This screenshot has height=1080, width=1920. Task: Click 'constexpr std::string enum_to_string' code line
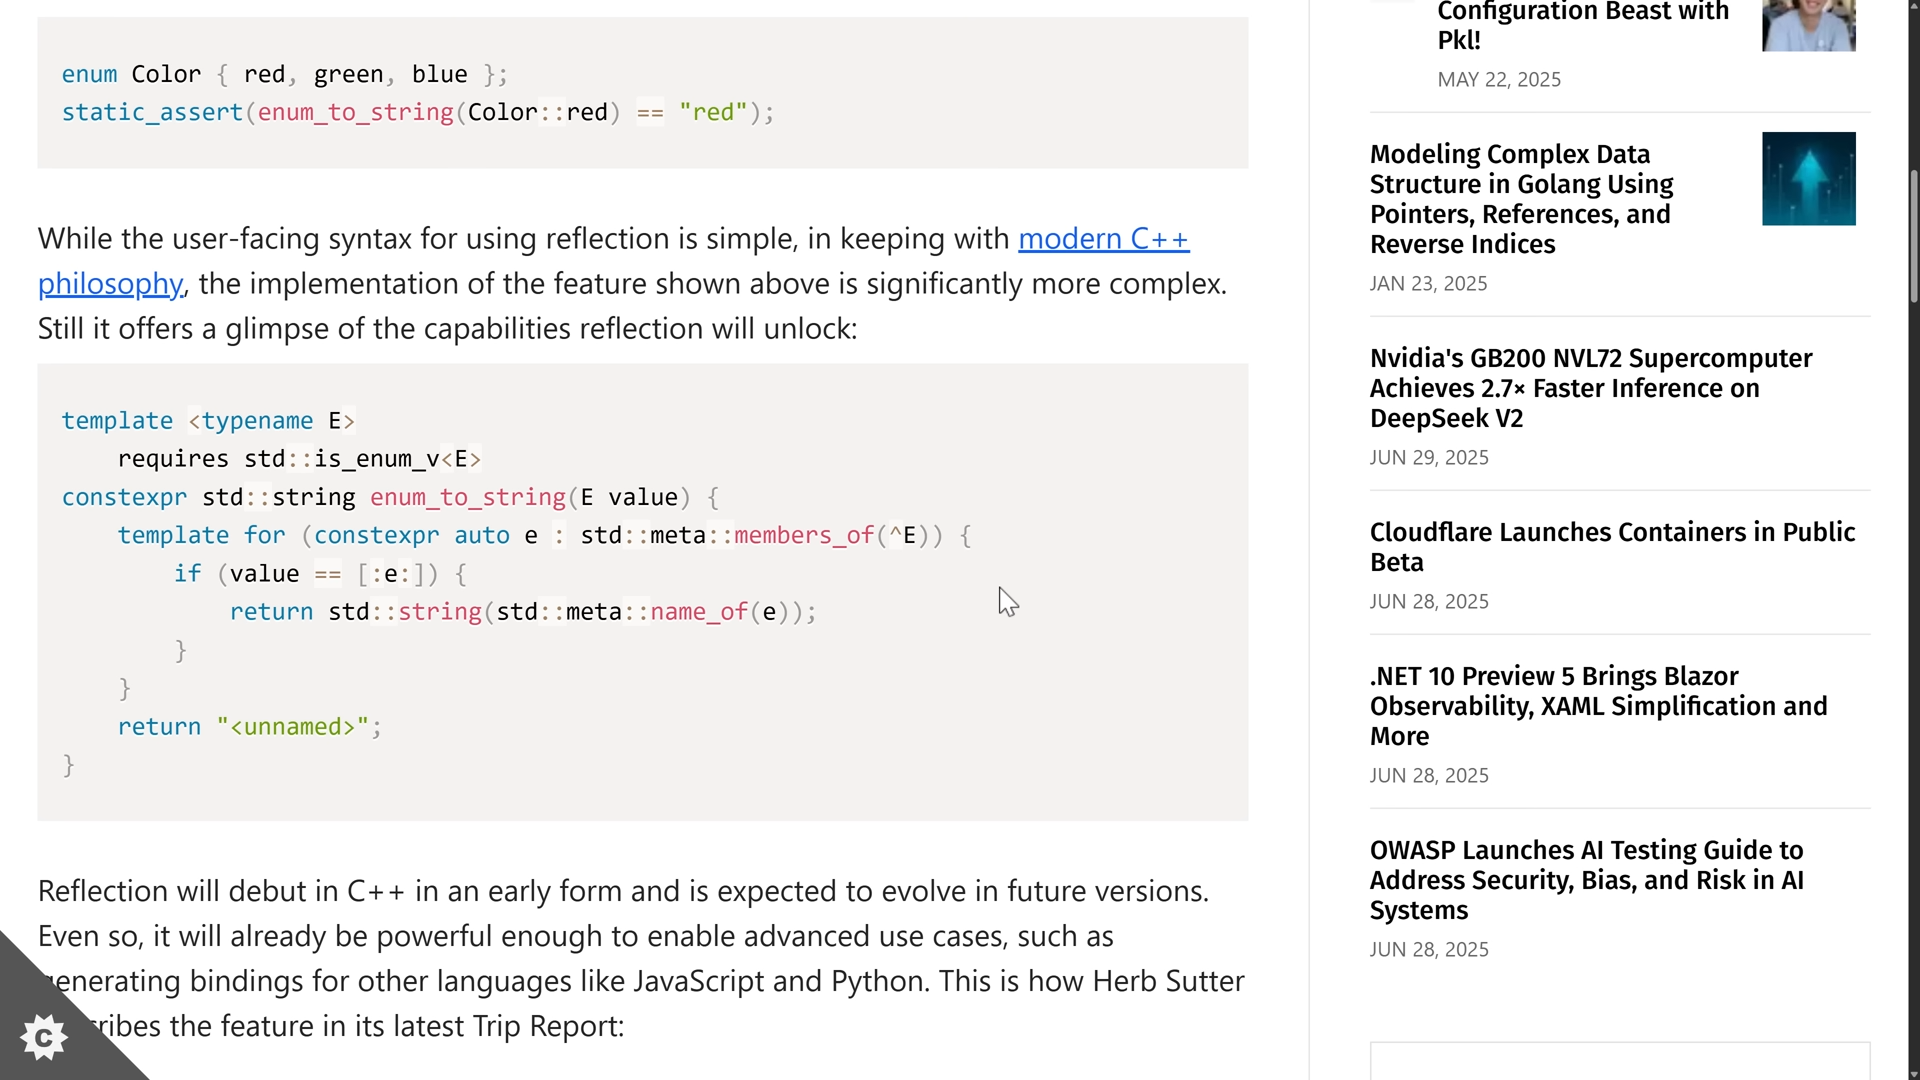[x=390, y=498]
